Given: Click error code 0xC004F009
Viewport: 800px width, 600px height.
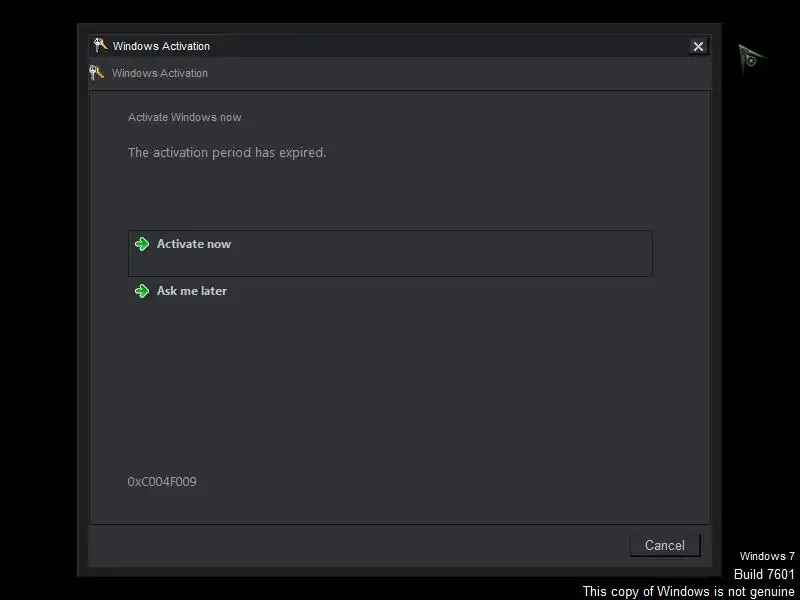Looking at the screenshot, I should point(162,482).
